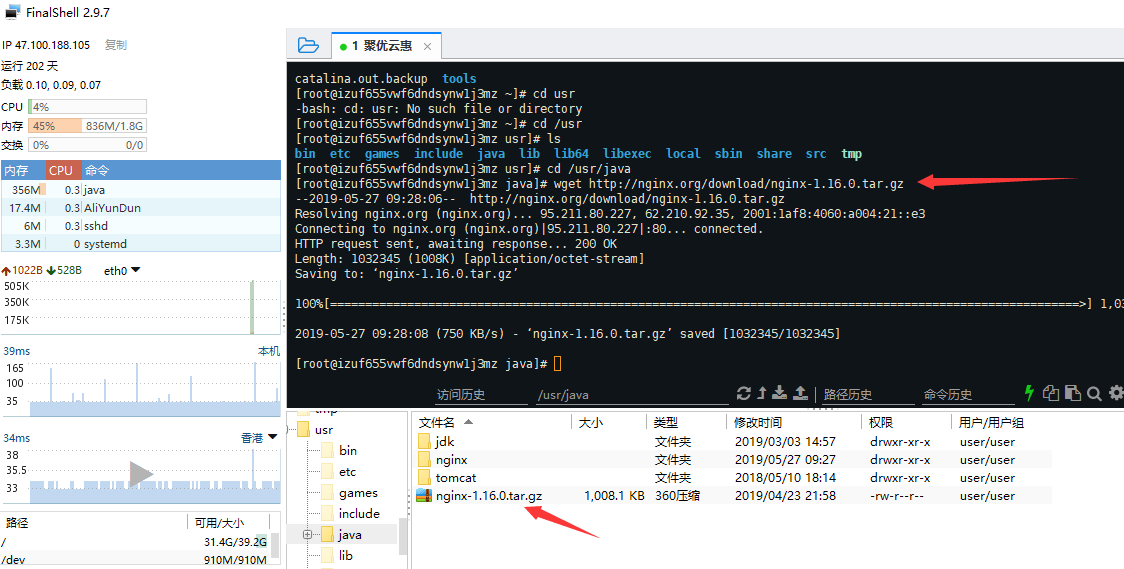Sort files by 修改时间 column
This screenshot has height=569, width=1124.
pos(794,423)
